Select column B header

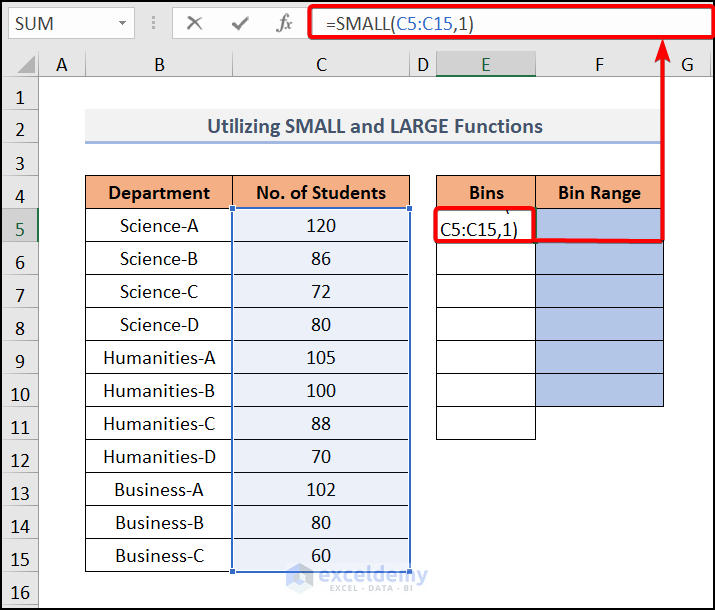[x=159, y=64]
